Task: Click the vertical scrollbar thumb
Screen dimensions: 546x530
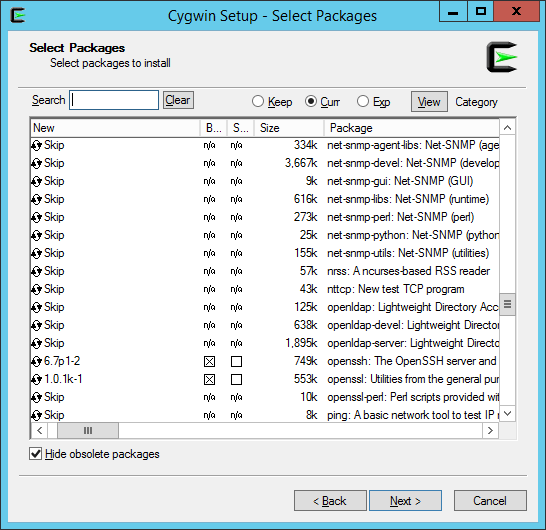Action: coord(507,304)
